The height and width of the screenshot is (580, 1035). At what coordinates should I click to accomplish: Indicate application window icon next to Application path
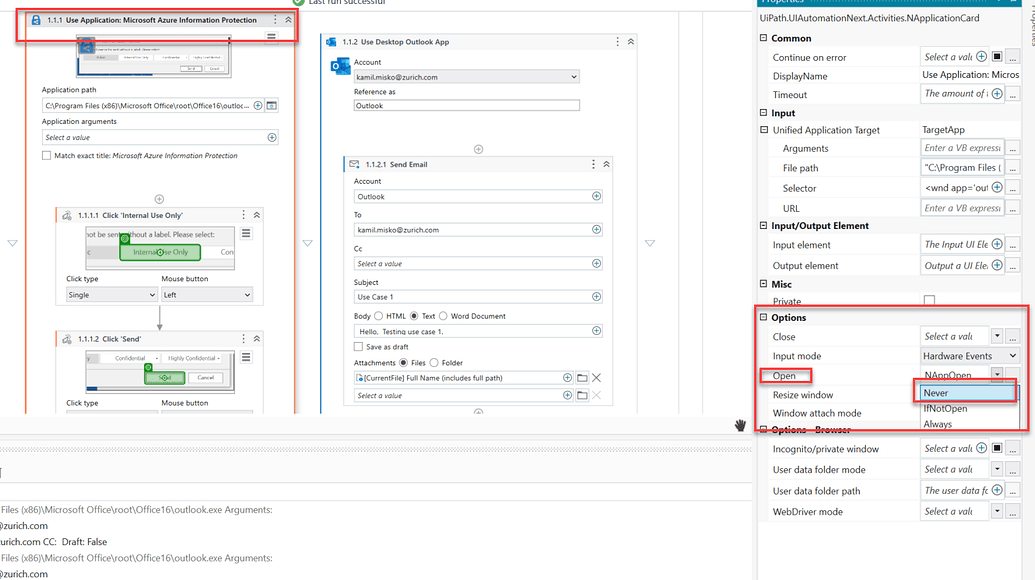(x=271, y=106)
